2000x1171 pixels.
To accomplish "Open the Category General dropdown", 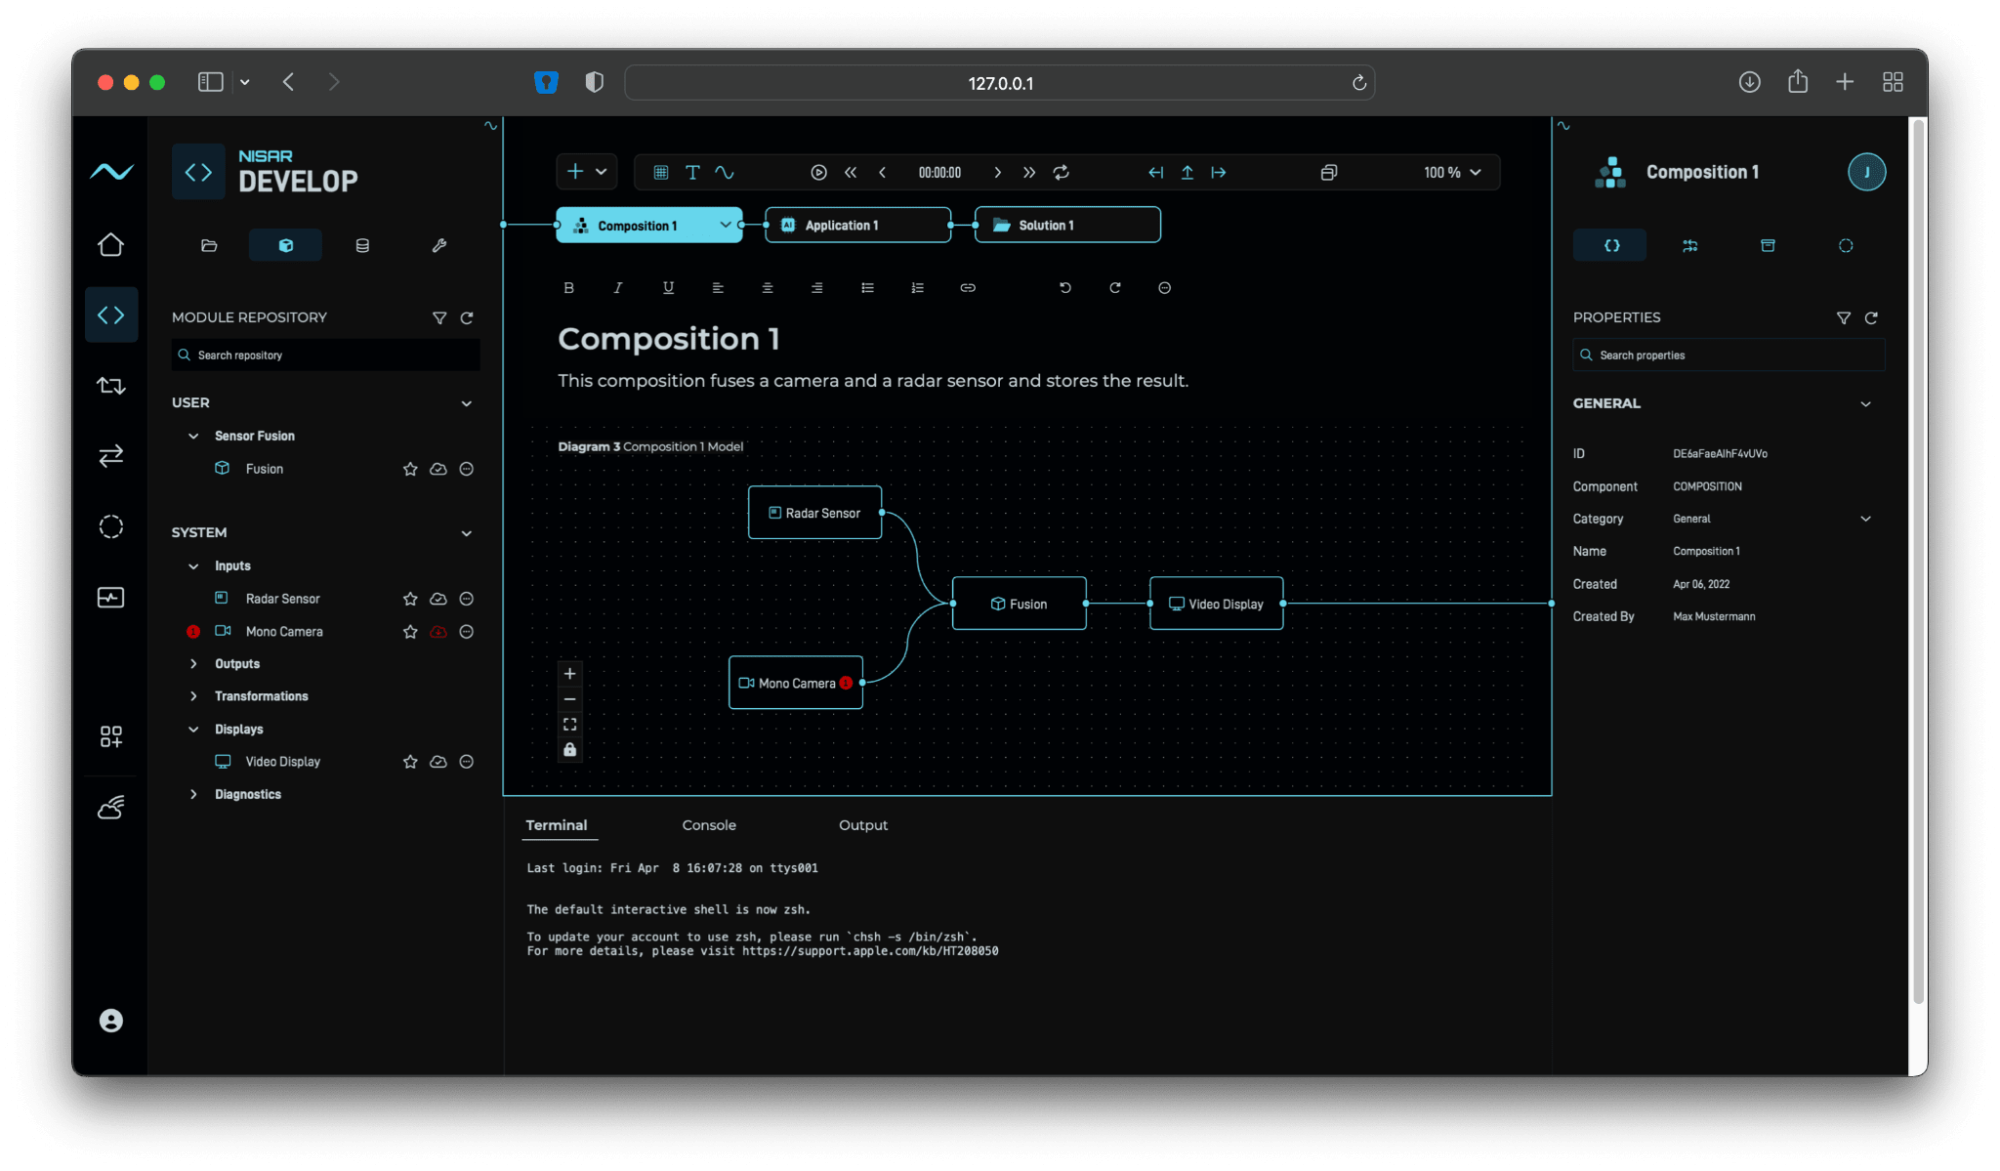I will coord(1865,519).
